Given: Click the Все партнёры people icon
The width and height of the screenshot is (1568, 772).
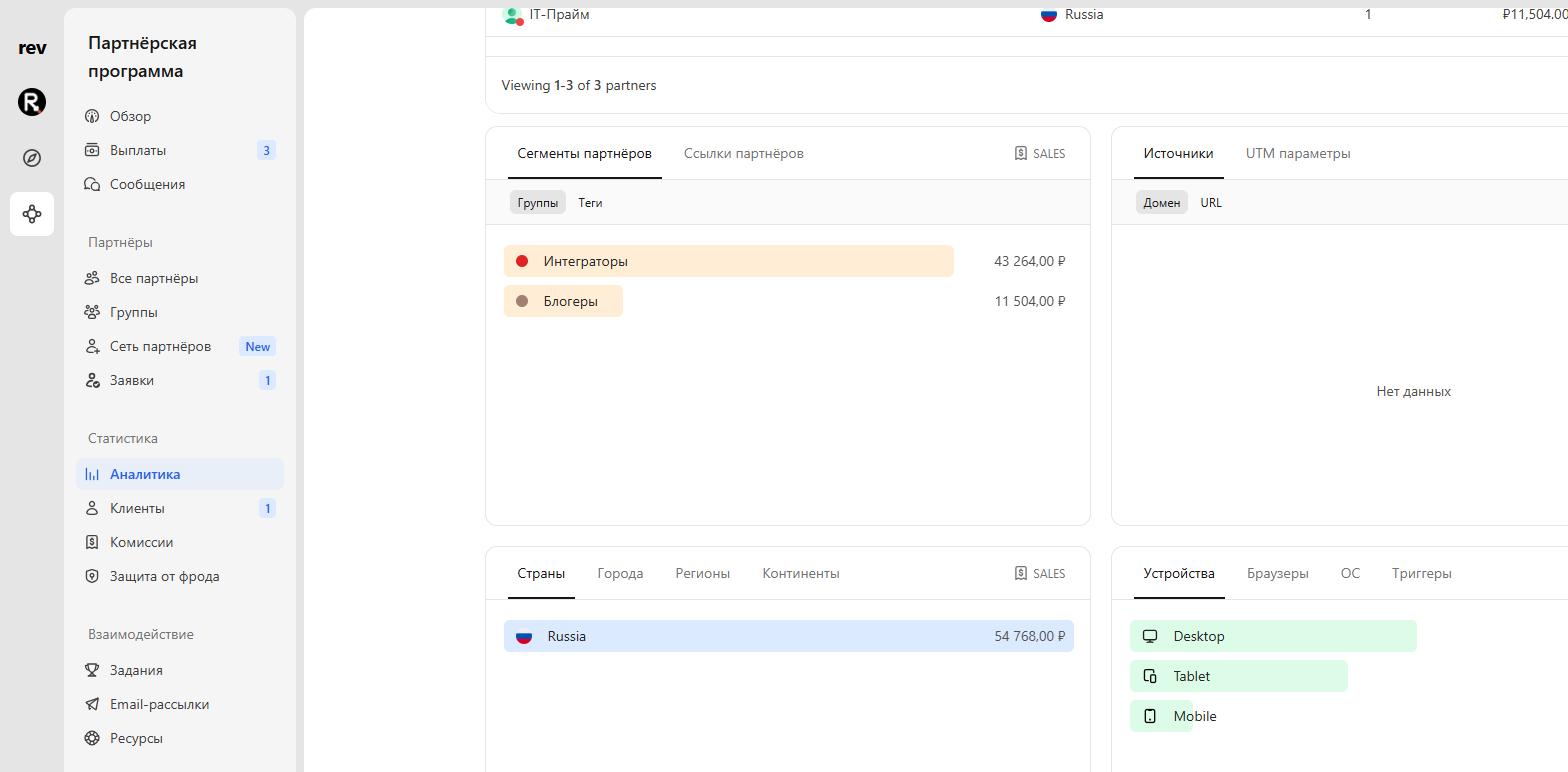Looking at the screenshot, I should 92,278.
